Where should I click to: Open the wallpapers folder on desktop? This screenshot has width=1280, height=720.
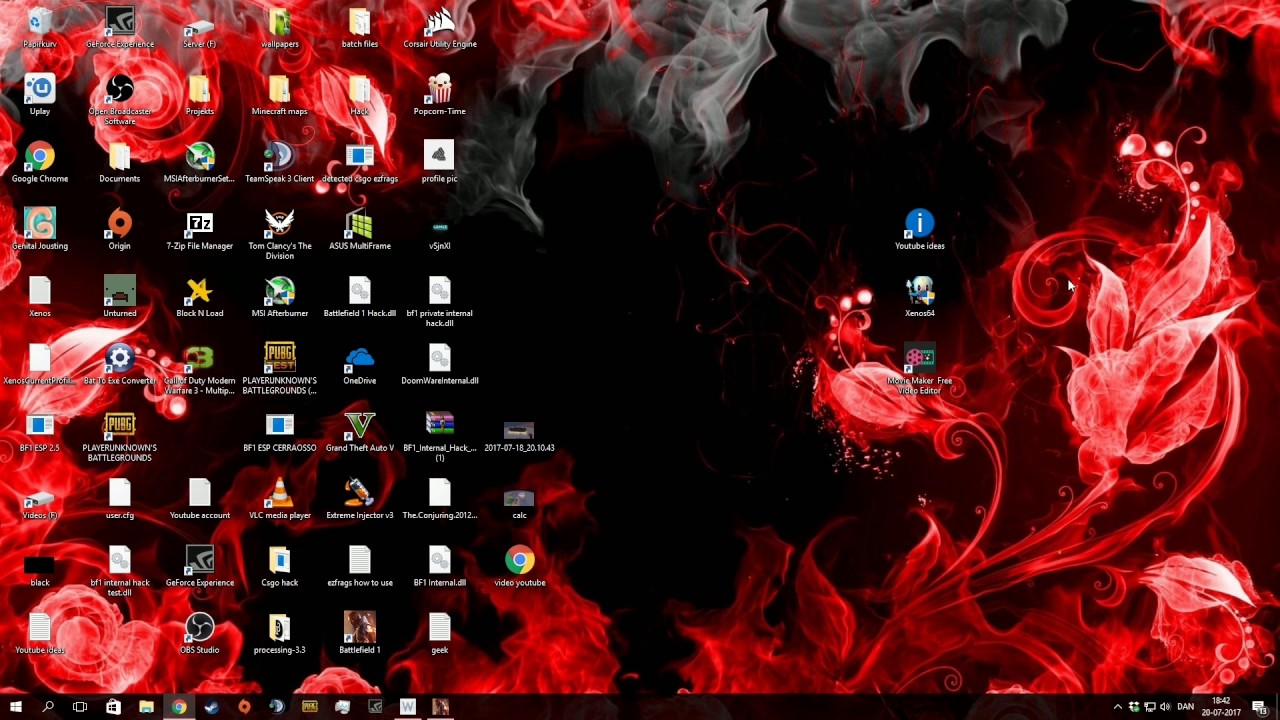[279, 28]
